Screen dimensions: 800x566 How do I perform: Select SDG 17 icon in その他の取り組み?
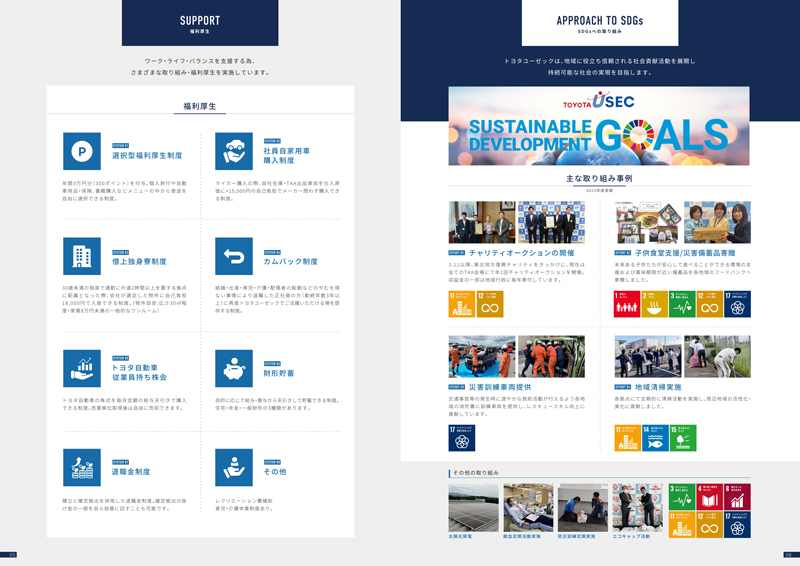point(737,525)
